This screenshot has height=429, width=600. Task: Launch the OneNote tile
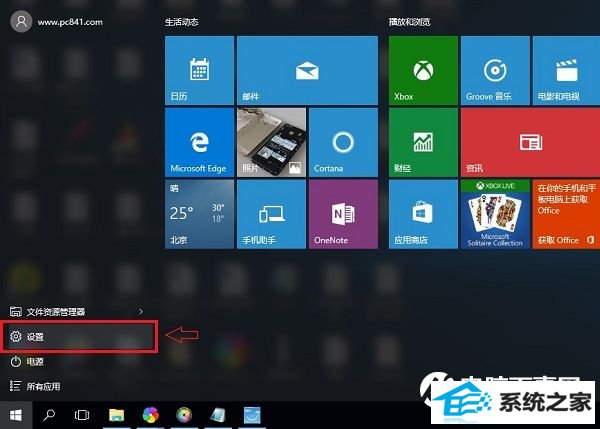click(343, 214)
